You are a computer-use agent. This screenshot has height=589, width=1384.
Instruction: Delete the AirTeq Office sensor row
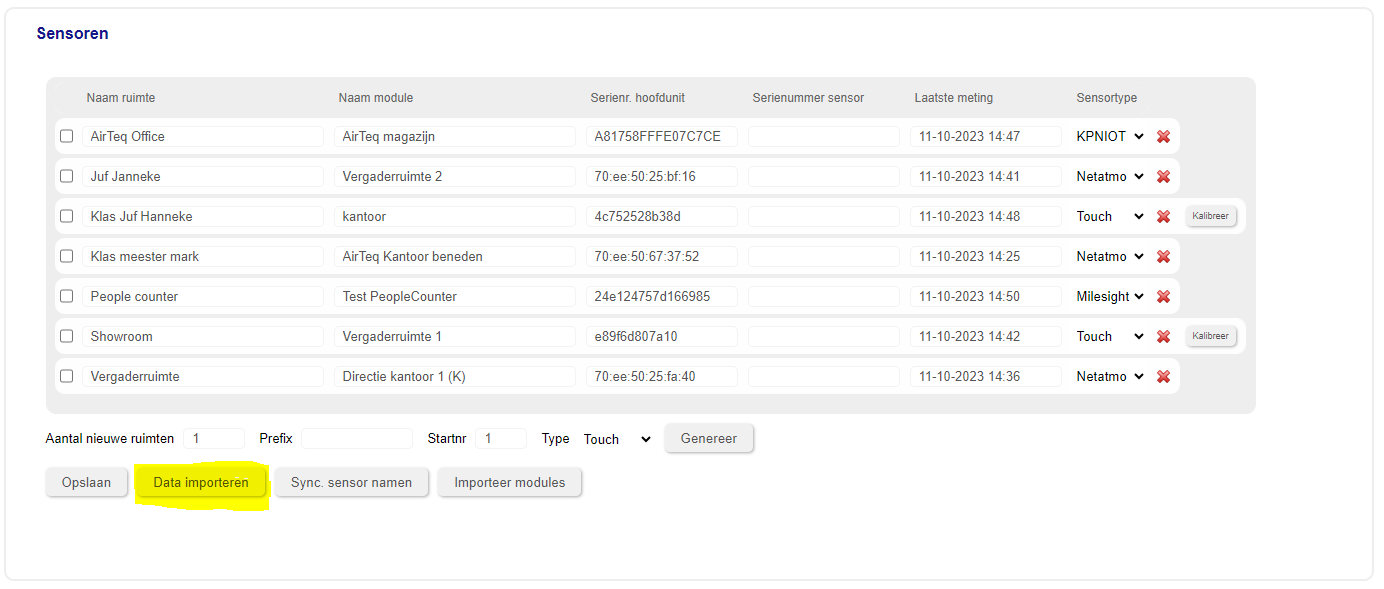tap(1163, 136)
